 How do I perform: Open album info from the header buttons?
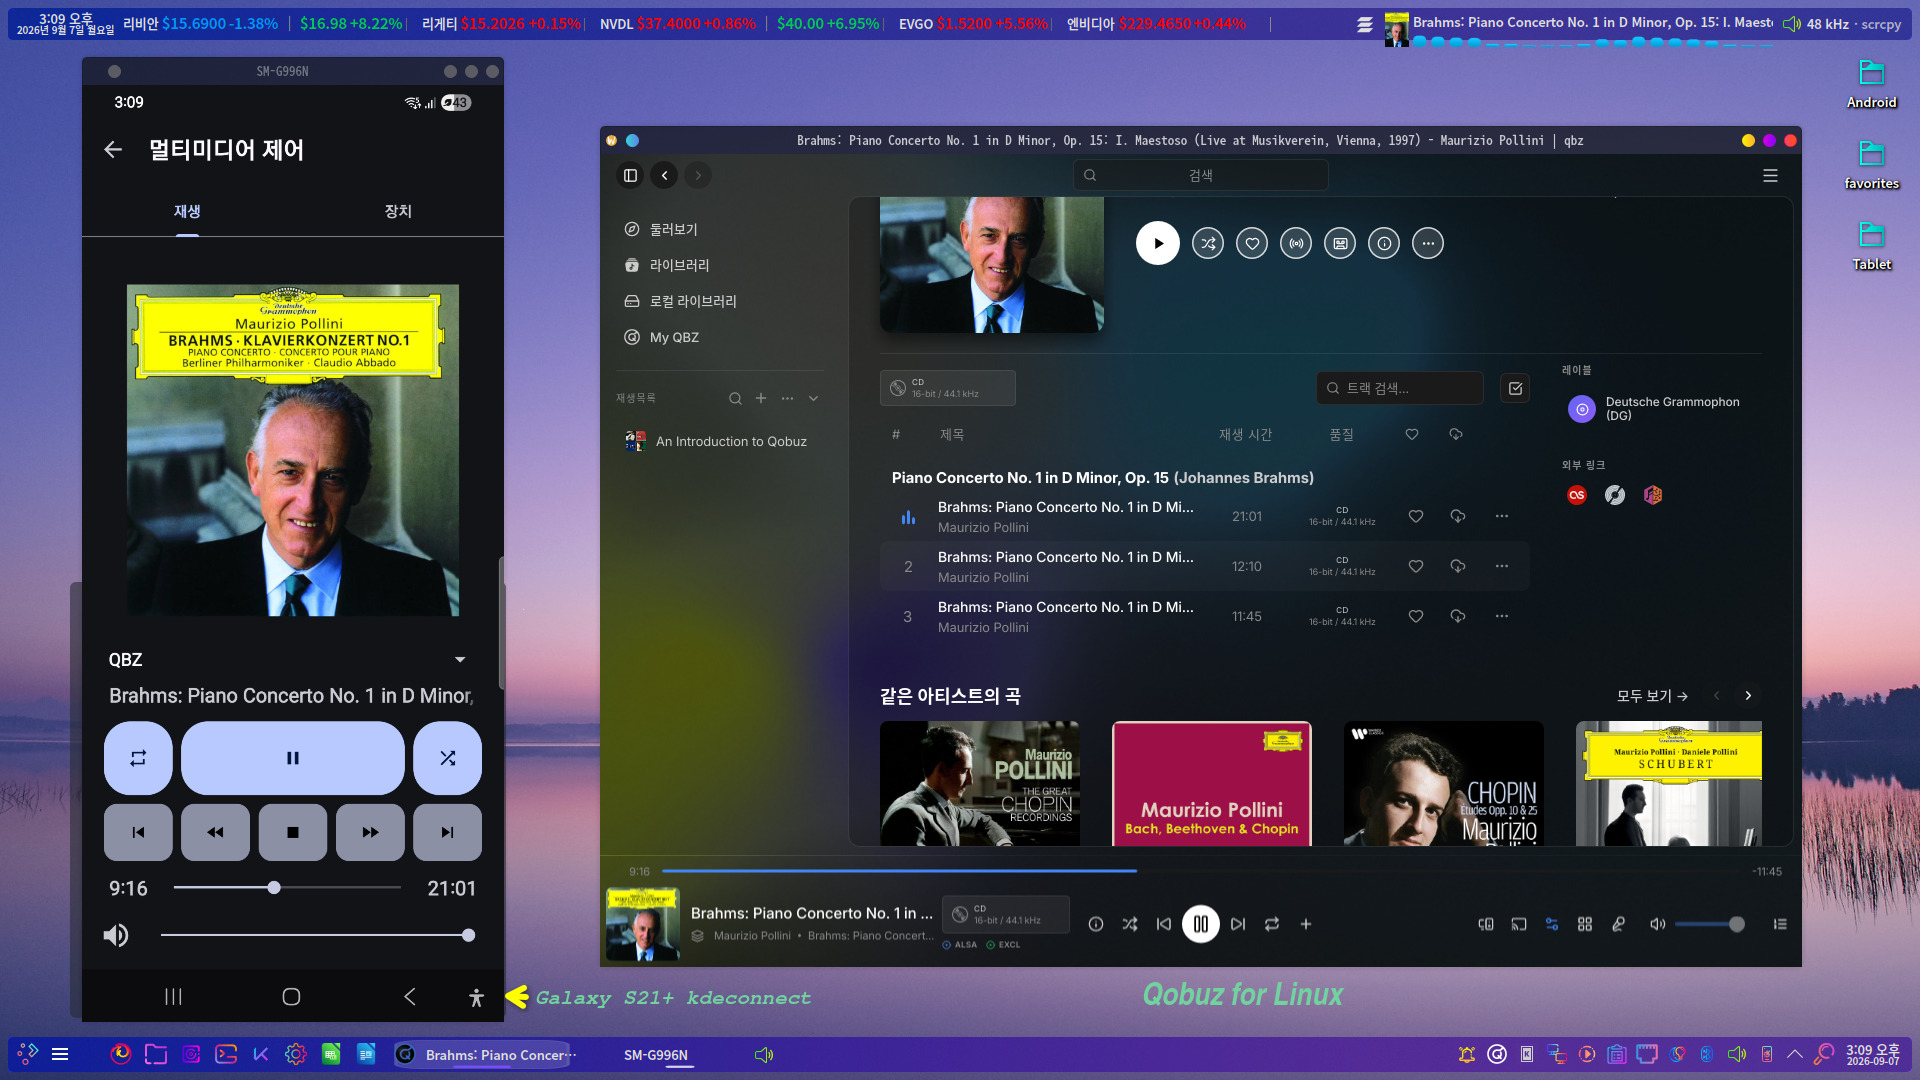(x=1384, y=243)
